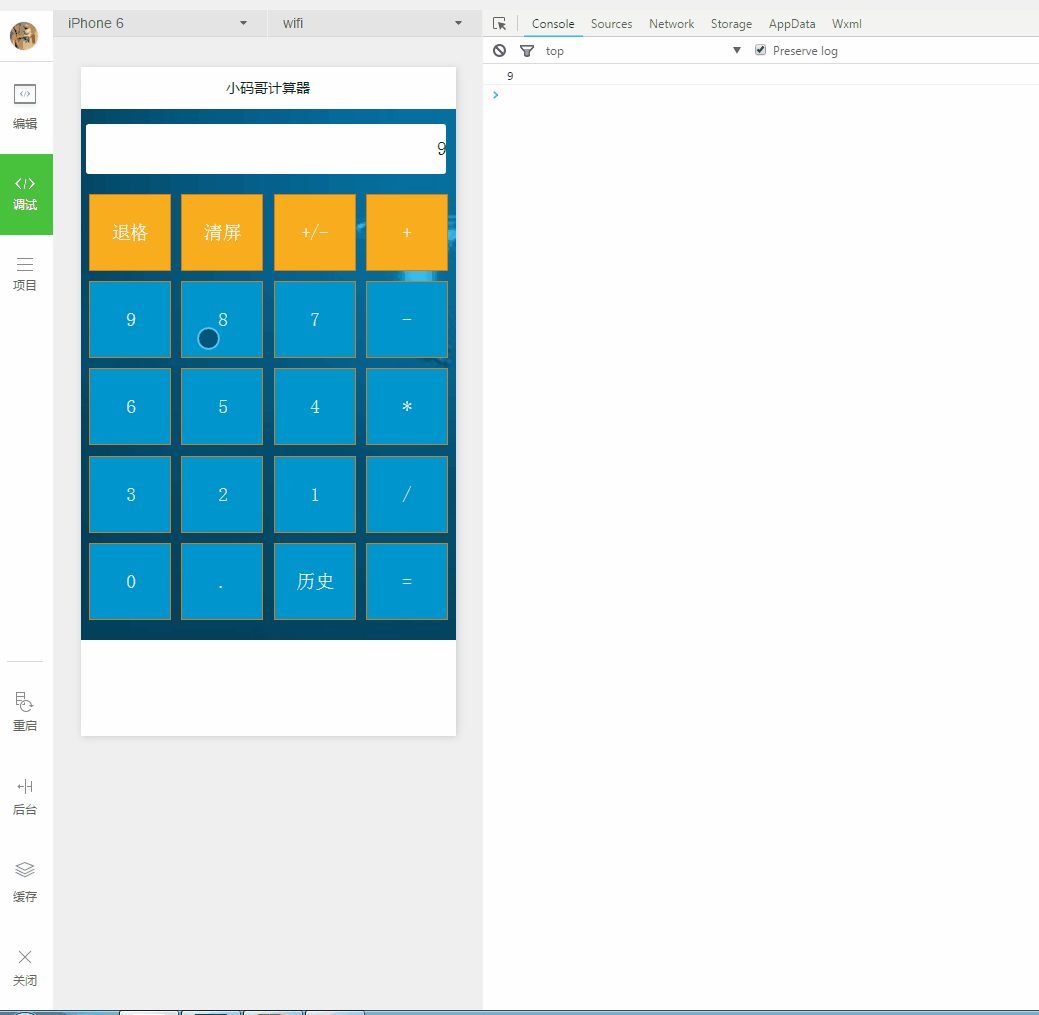Open the Network tab
Screen dimensions: 1039x1015
tap(671, 24)
